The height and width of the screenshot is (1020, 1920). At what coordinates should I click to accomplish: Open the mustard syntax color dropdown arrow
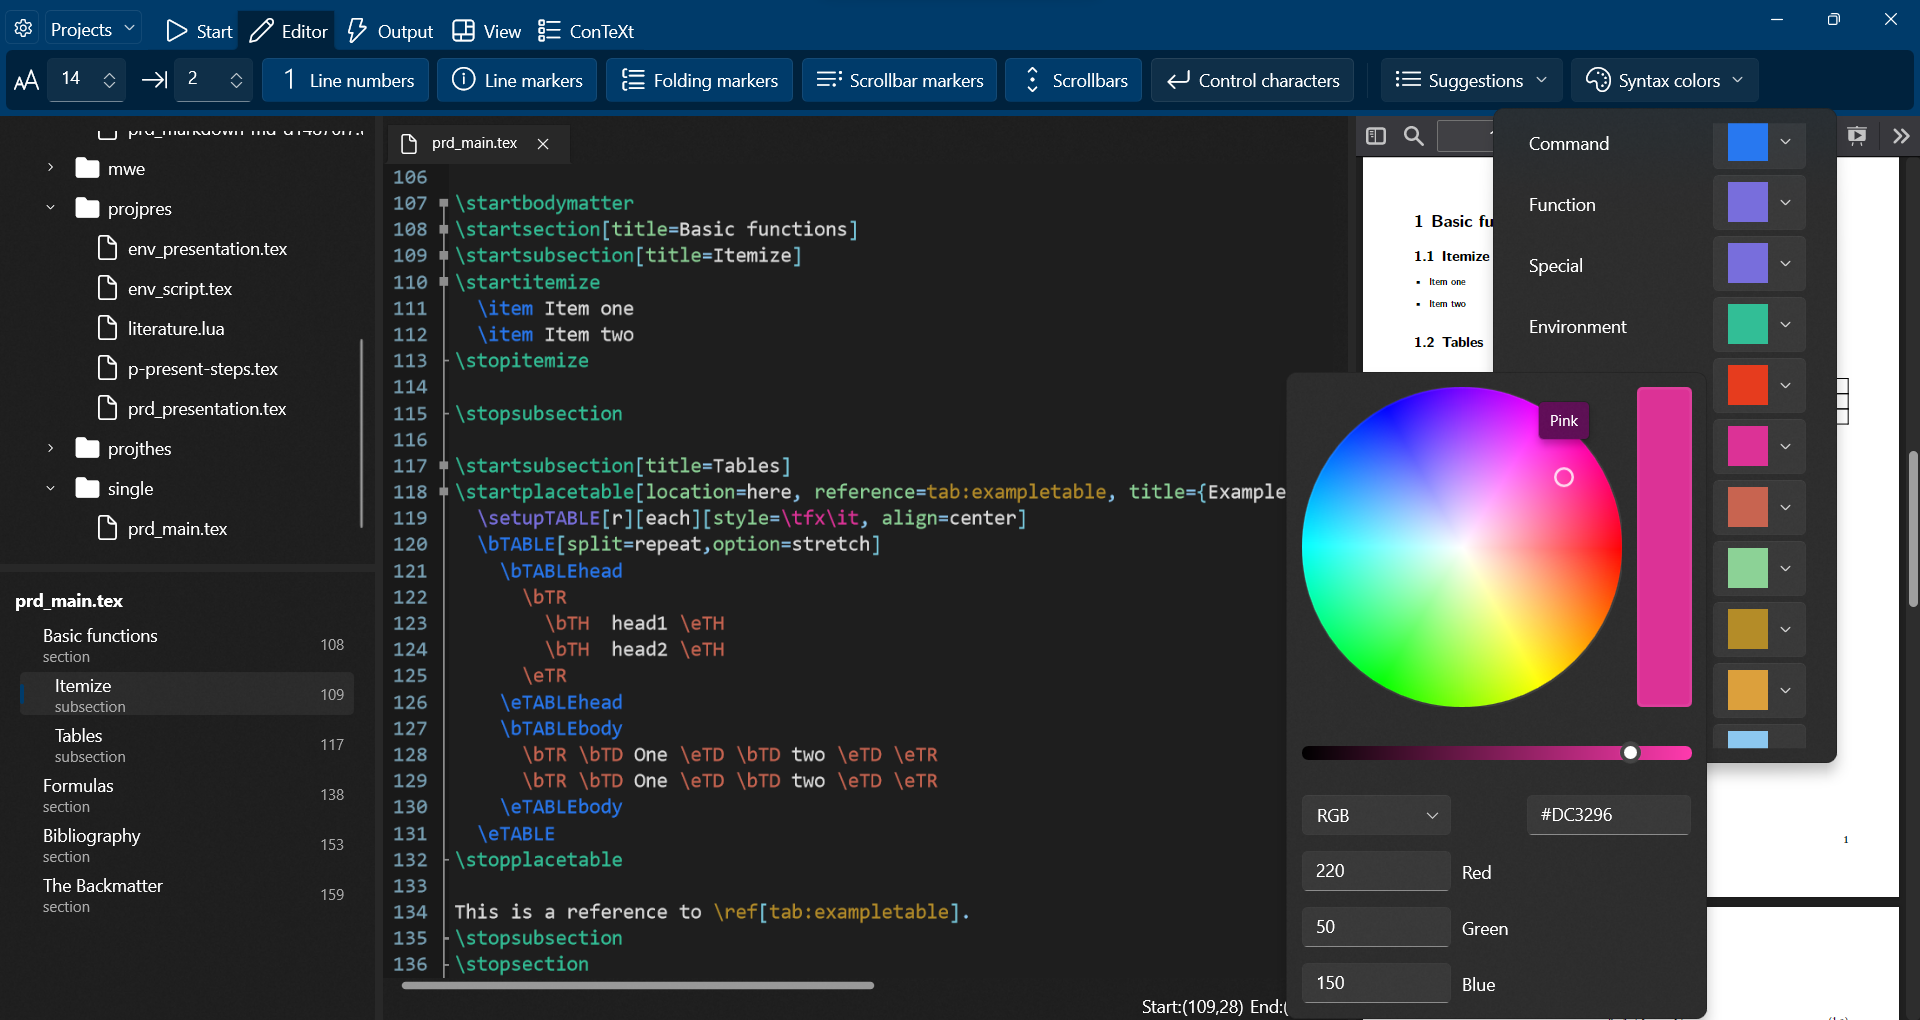coord(1786,630)
